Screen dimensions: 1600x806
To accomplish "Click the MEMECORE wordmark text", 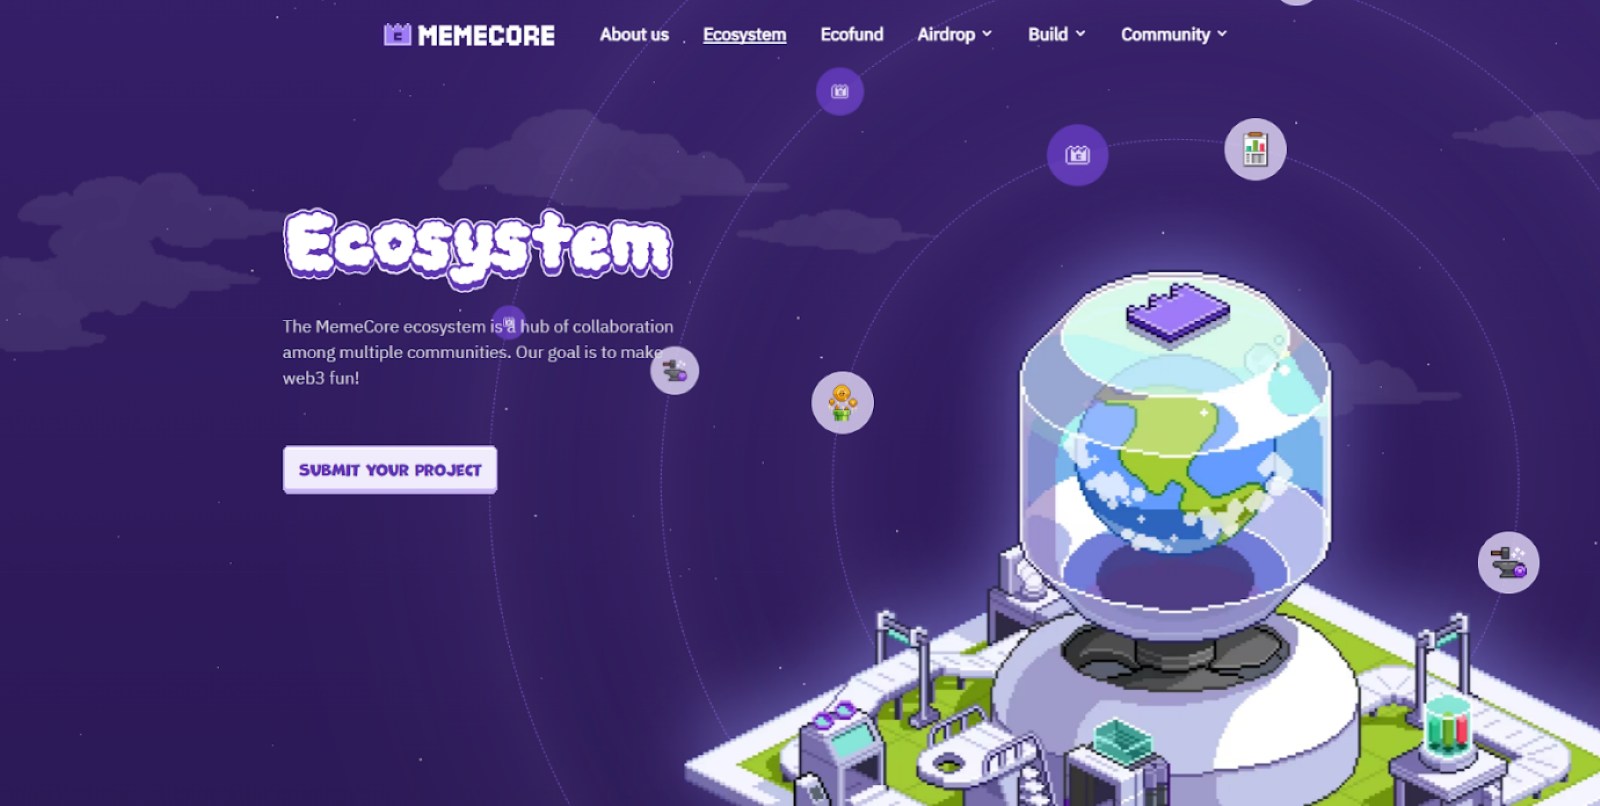I will coord(486,35).
